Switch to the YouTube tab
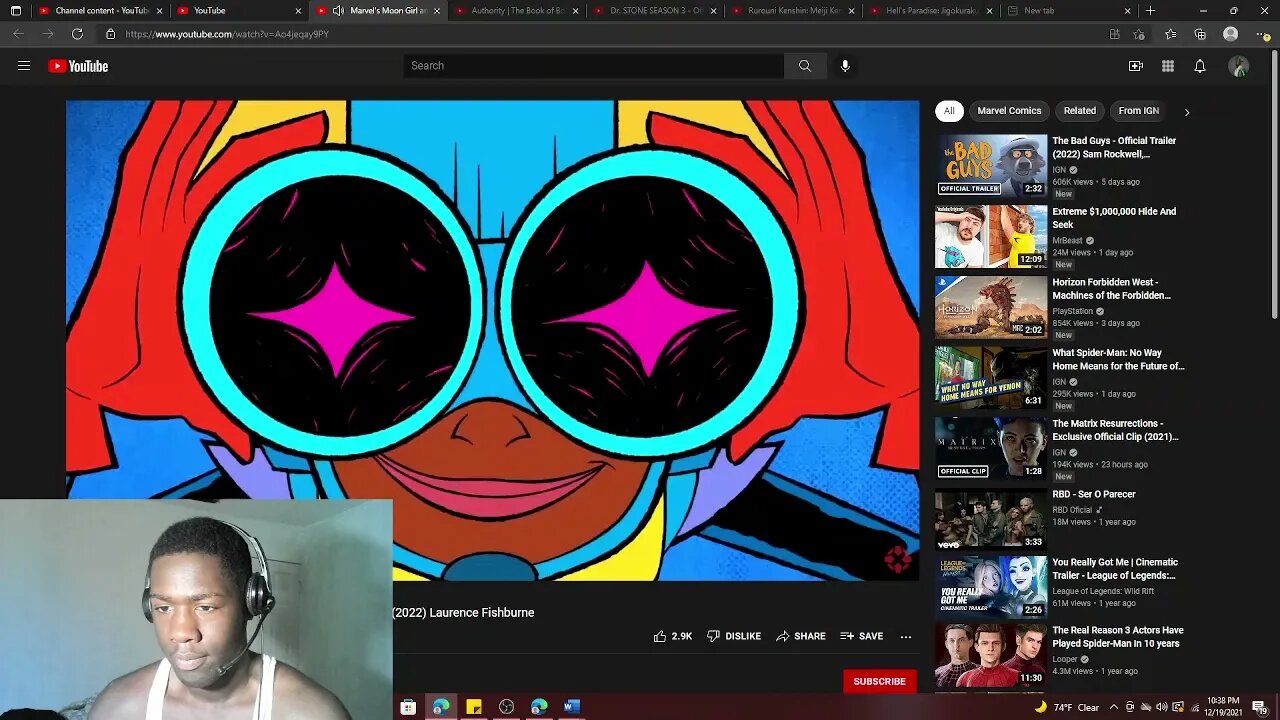 click(x=238, y=11)
